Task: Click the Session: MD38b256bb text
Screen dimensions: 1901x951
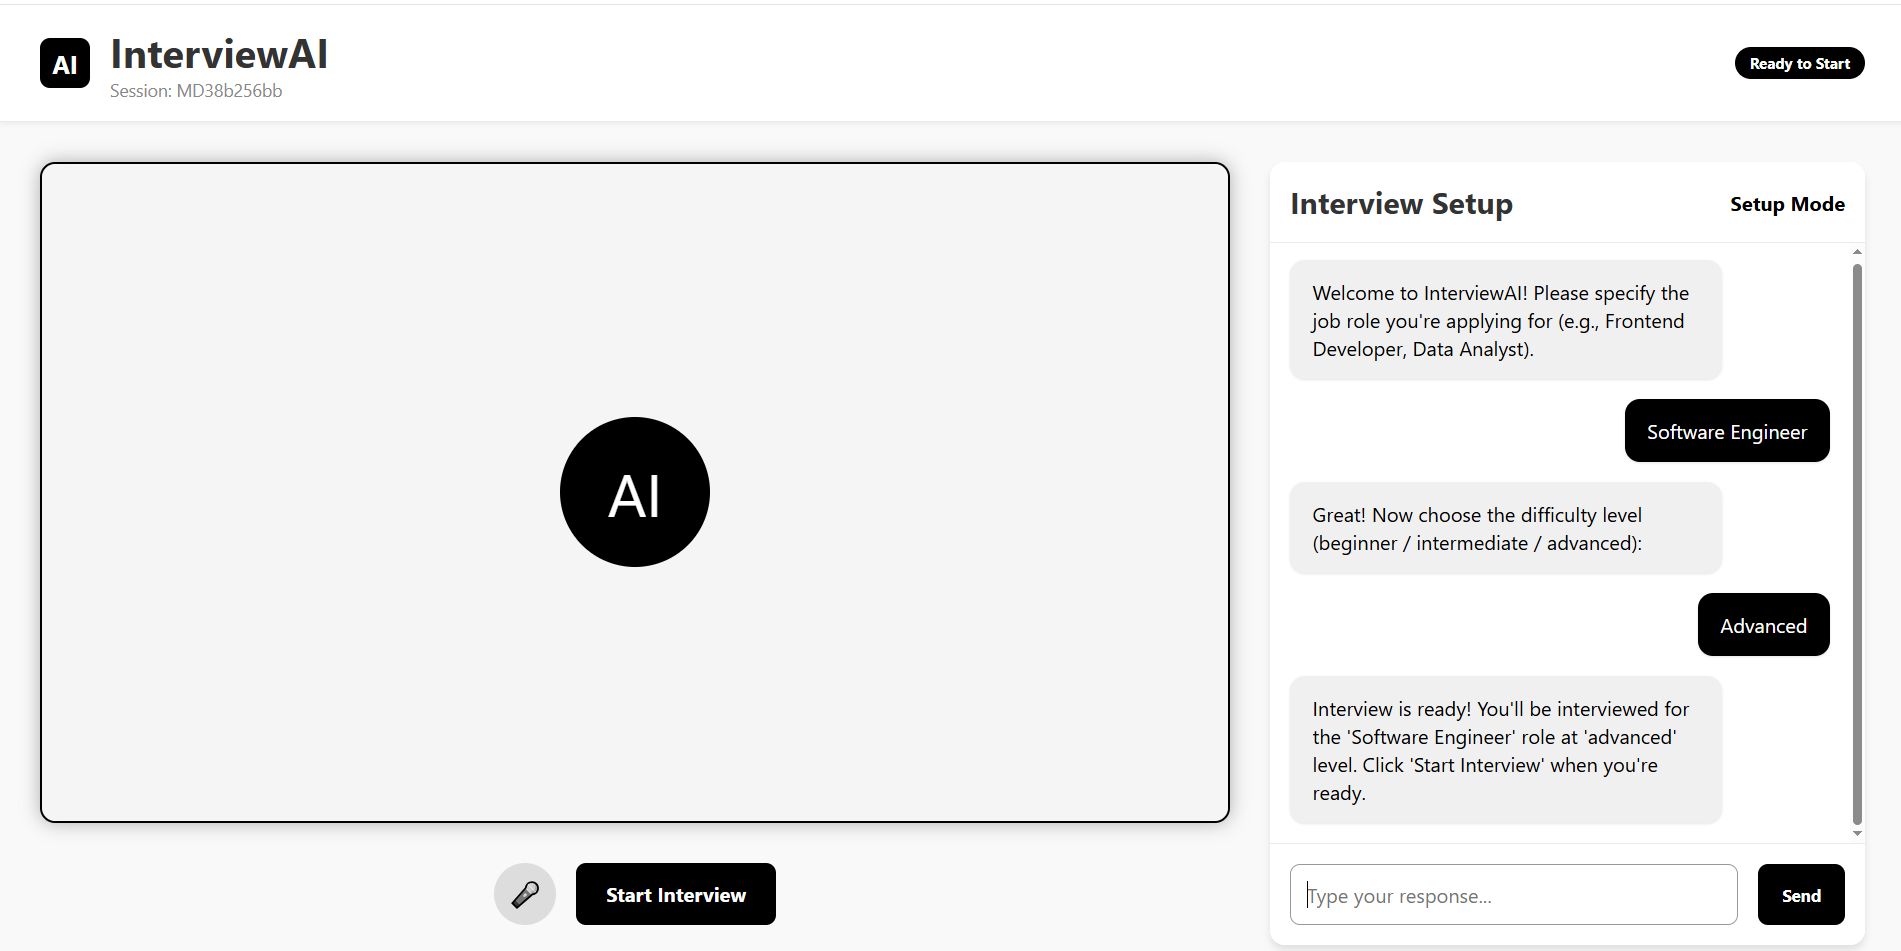Action: click(196, 91)
